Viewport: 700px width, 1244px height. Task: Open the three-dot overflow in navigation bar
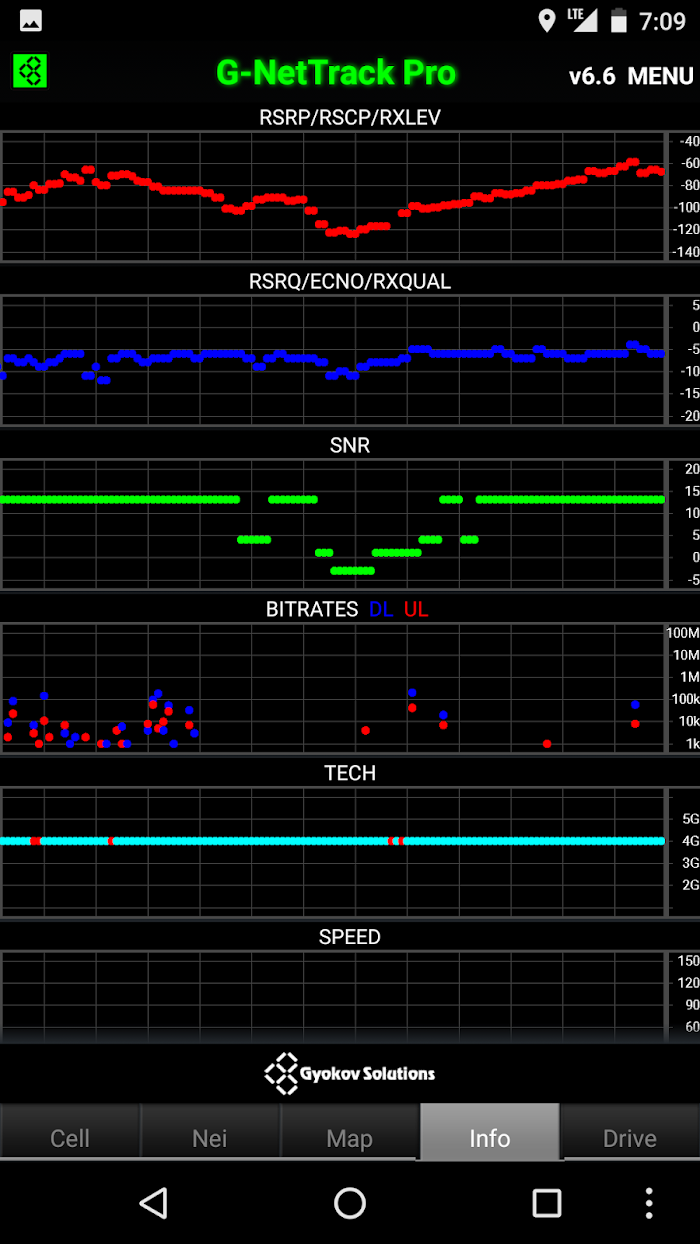click(x=649, y=1203)
